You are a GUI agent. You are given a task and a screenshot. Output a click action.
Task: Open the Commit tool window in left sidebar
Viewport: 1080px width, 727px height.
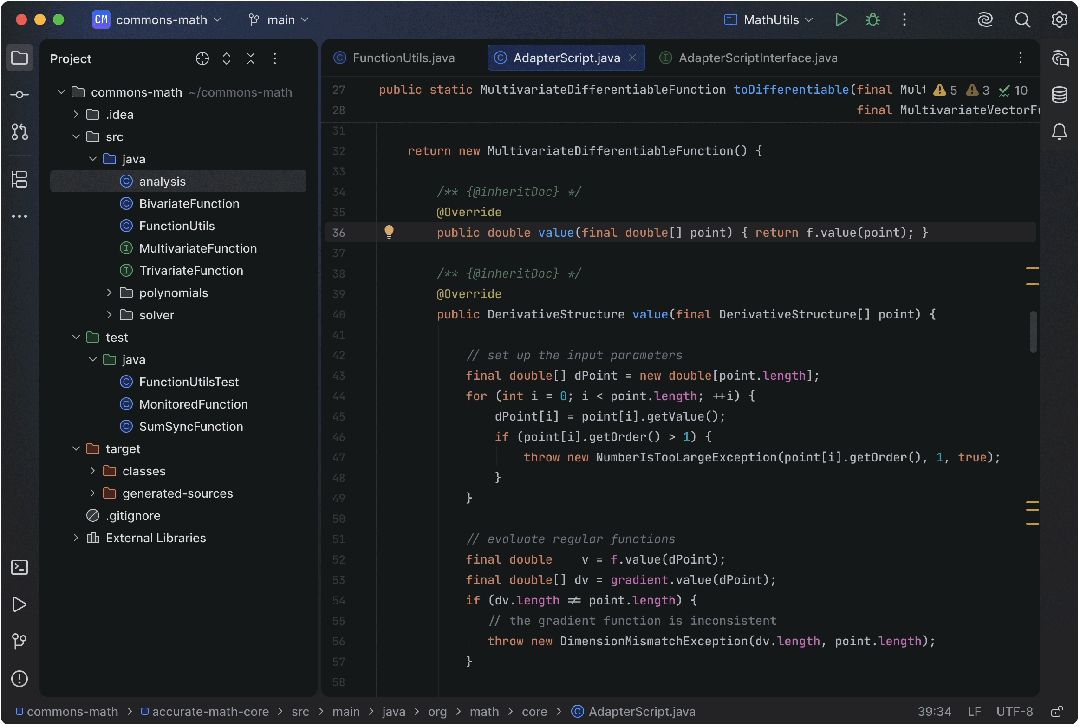tap(19, 94)
